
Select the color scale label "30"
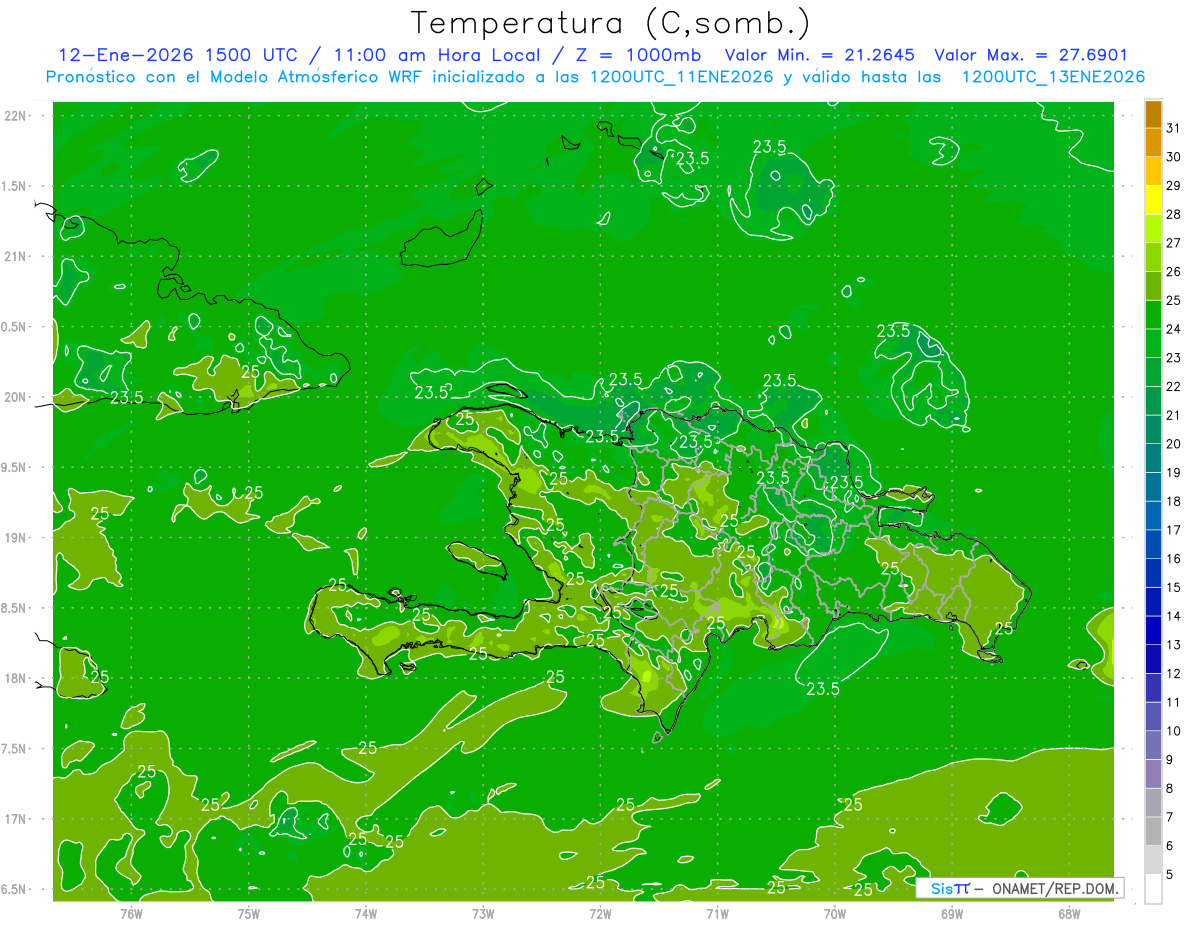[1174, 157]
